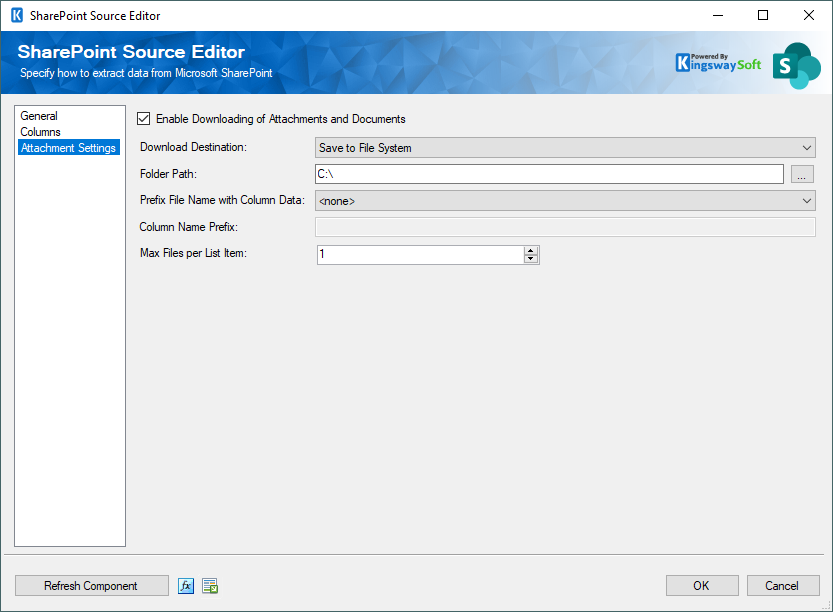This screenshot has width=833, height=612.
Task: Click the window title bar K icon
Action: (x=17, y=15)
